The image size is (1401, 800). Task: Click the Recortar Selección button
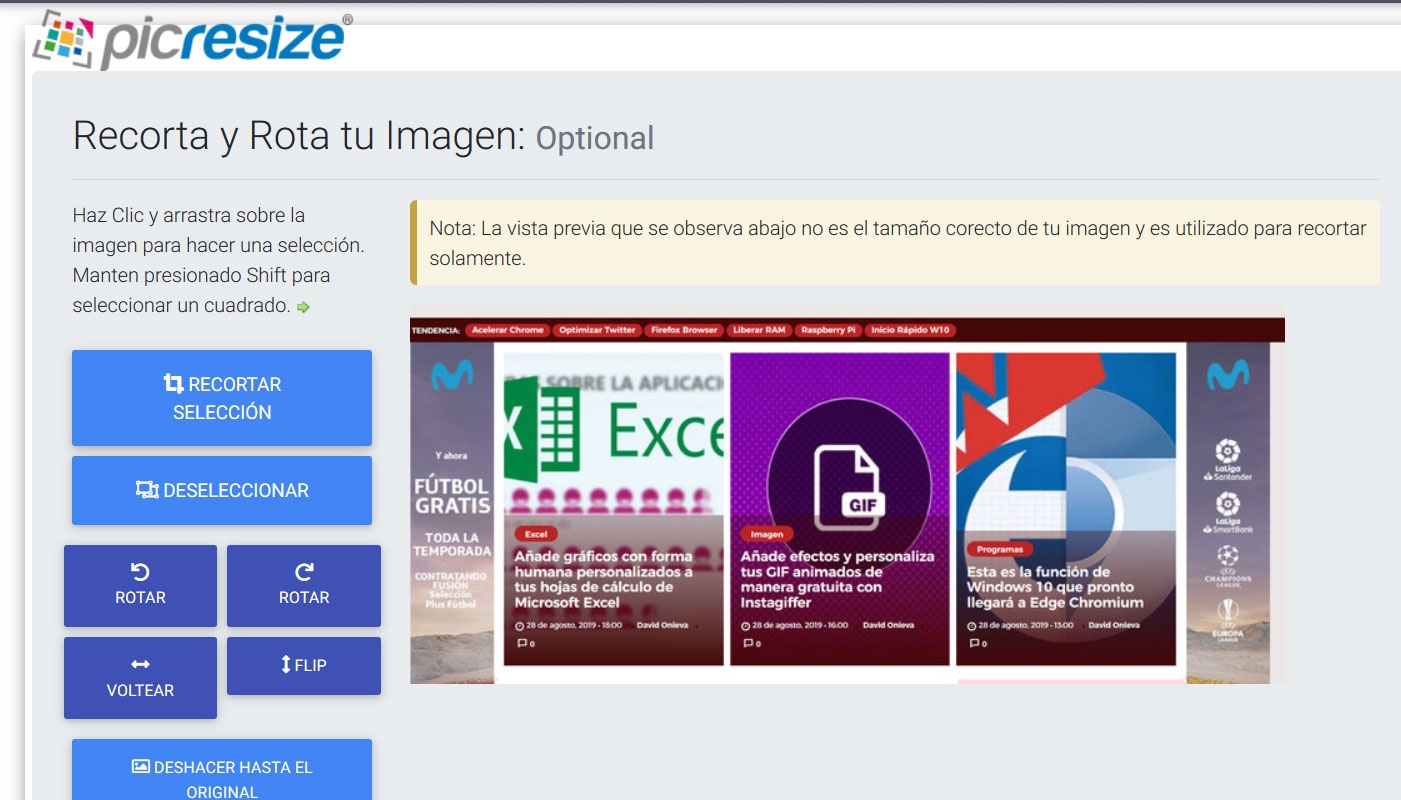pyautogui.click(x=222, y=398)
